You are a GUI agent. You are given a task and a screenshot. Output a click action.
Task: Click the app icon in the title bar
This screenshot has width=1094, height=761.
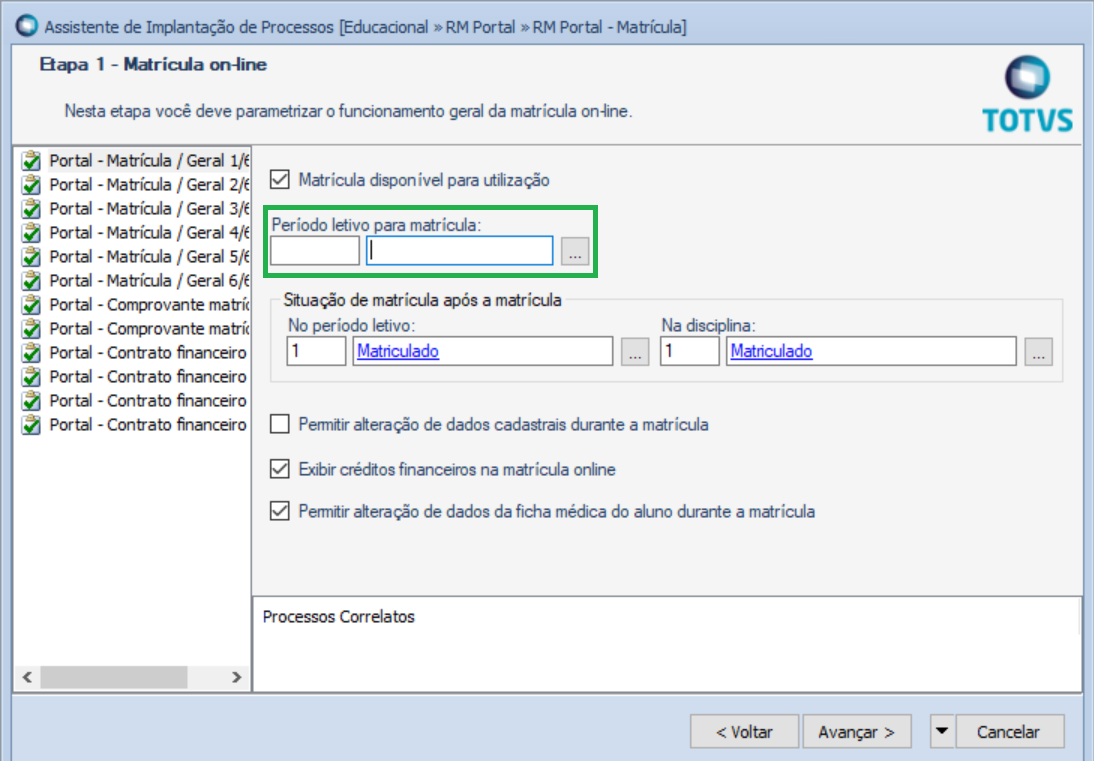(27, 27)
